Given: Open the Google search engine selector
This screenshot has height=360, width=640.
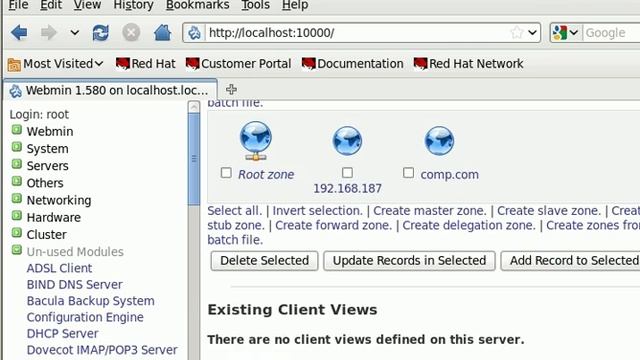Looking at the screenshot, I should (565, 33).
